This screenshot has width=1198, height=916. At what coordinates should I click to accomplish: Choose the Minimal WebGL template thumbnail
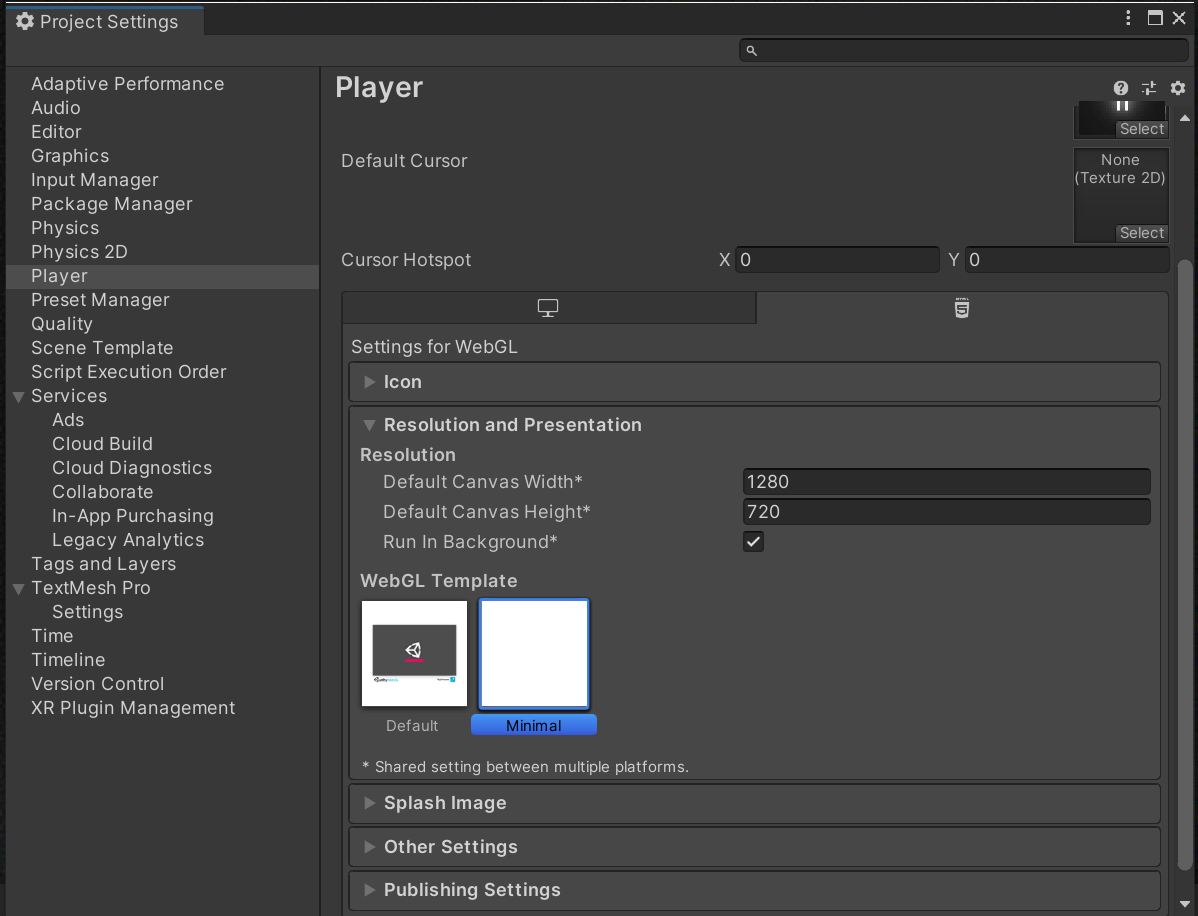tap(534, 653)
